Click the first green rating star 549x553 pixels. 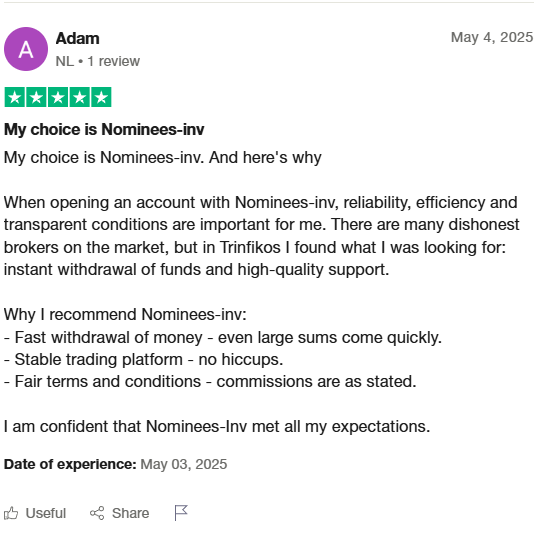click(15, 97)
